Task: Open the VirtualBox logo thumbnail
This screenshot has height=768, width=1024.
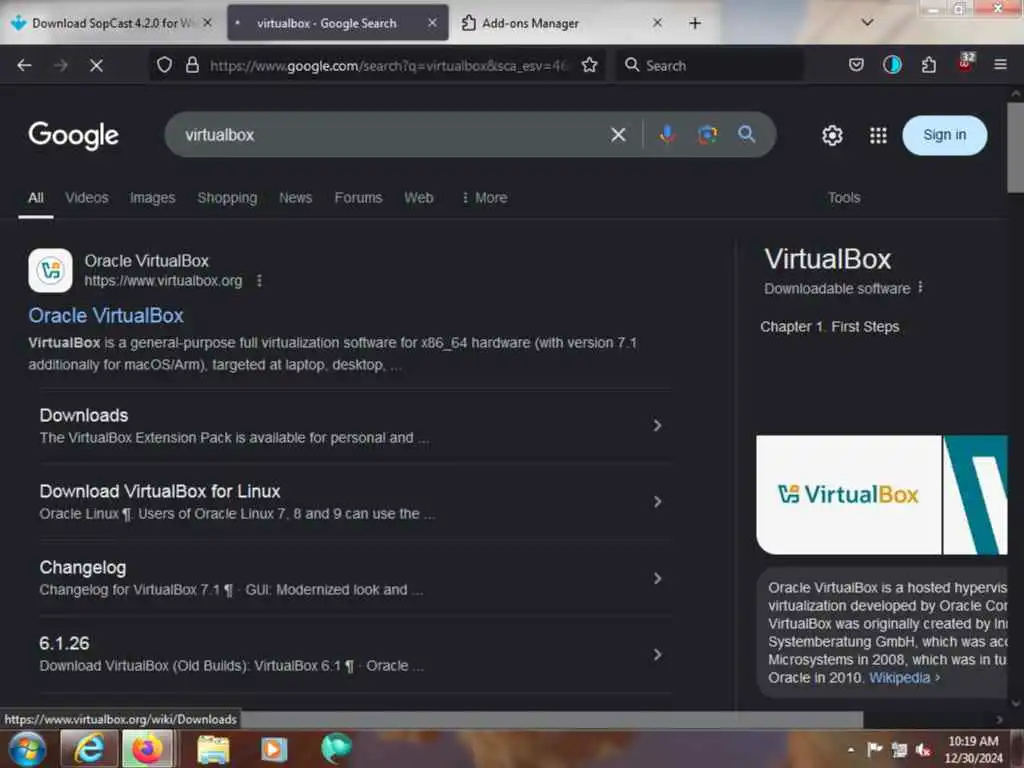Action: pos(848,494)
